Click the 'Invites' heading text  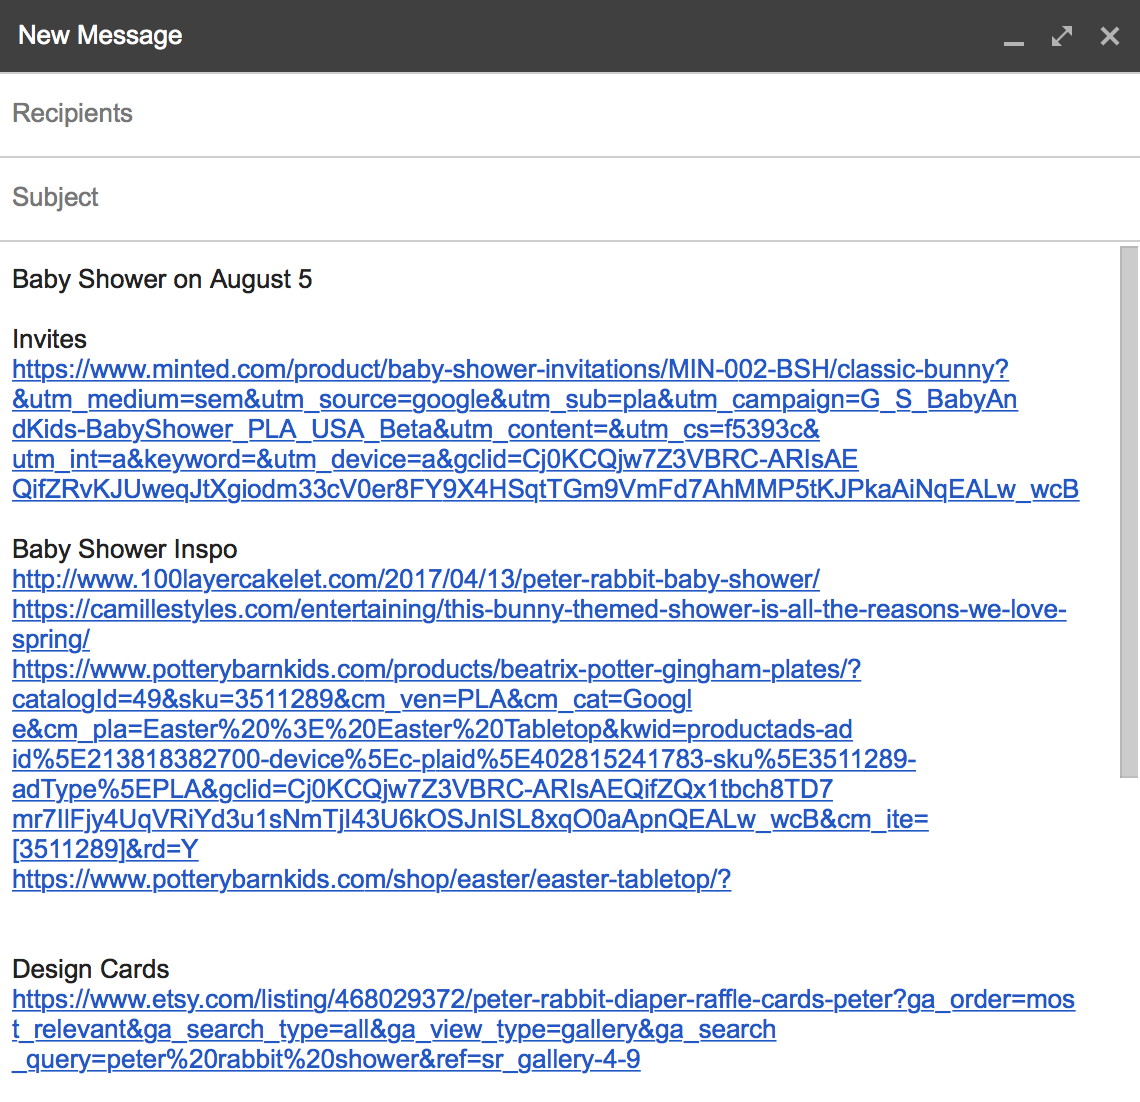(49, 339)
